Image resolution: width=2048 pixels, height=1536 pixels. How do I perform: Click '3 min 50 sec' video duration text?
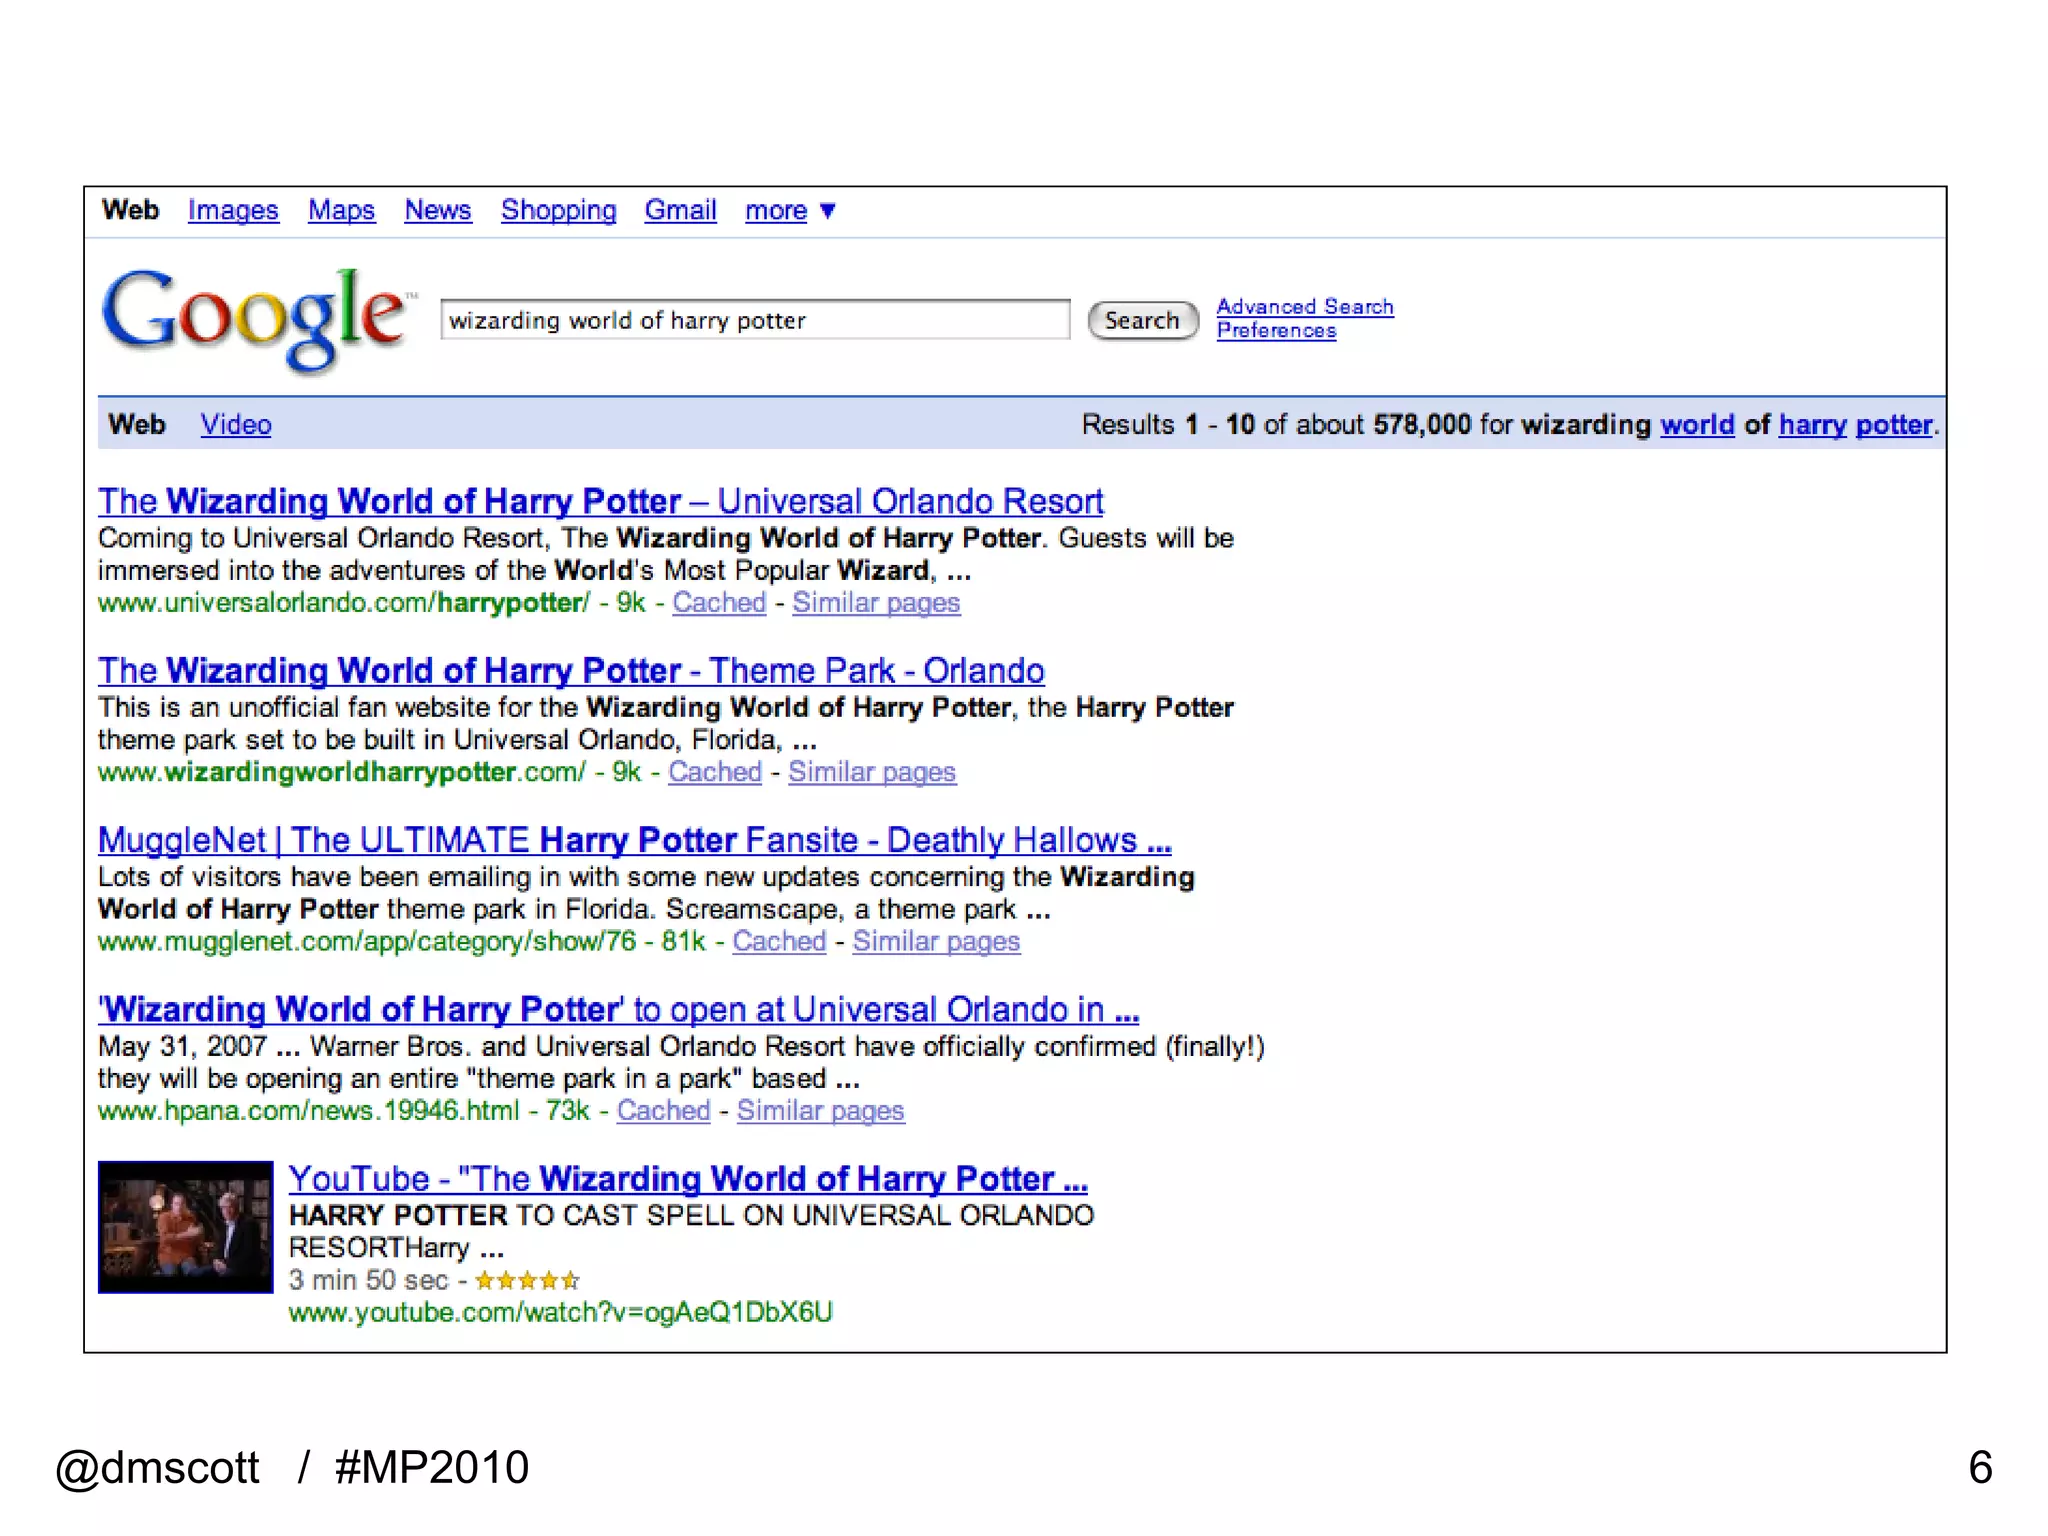tap(368, 1280)
